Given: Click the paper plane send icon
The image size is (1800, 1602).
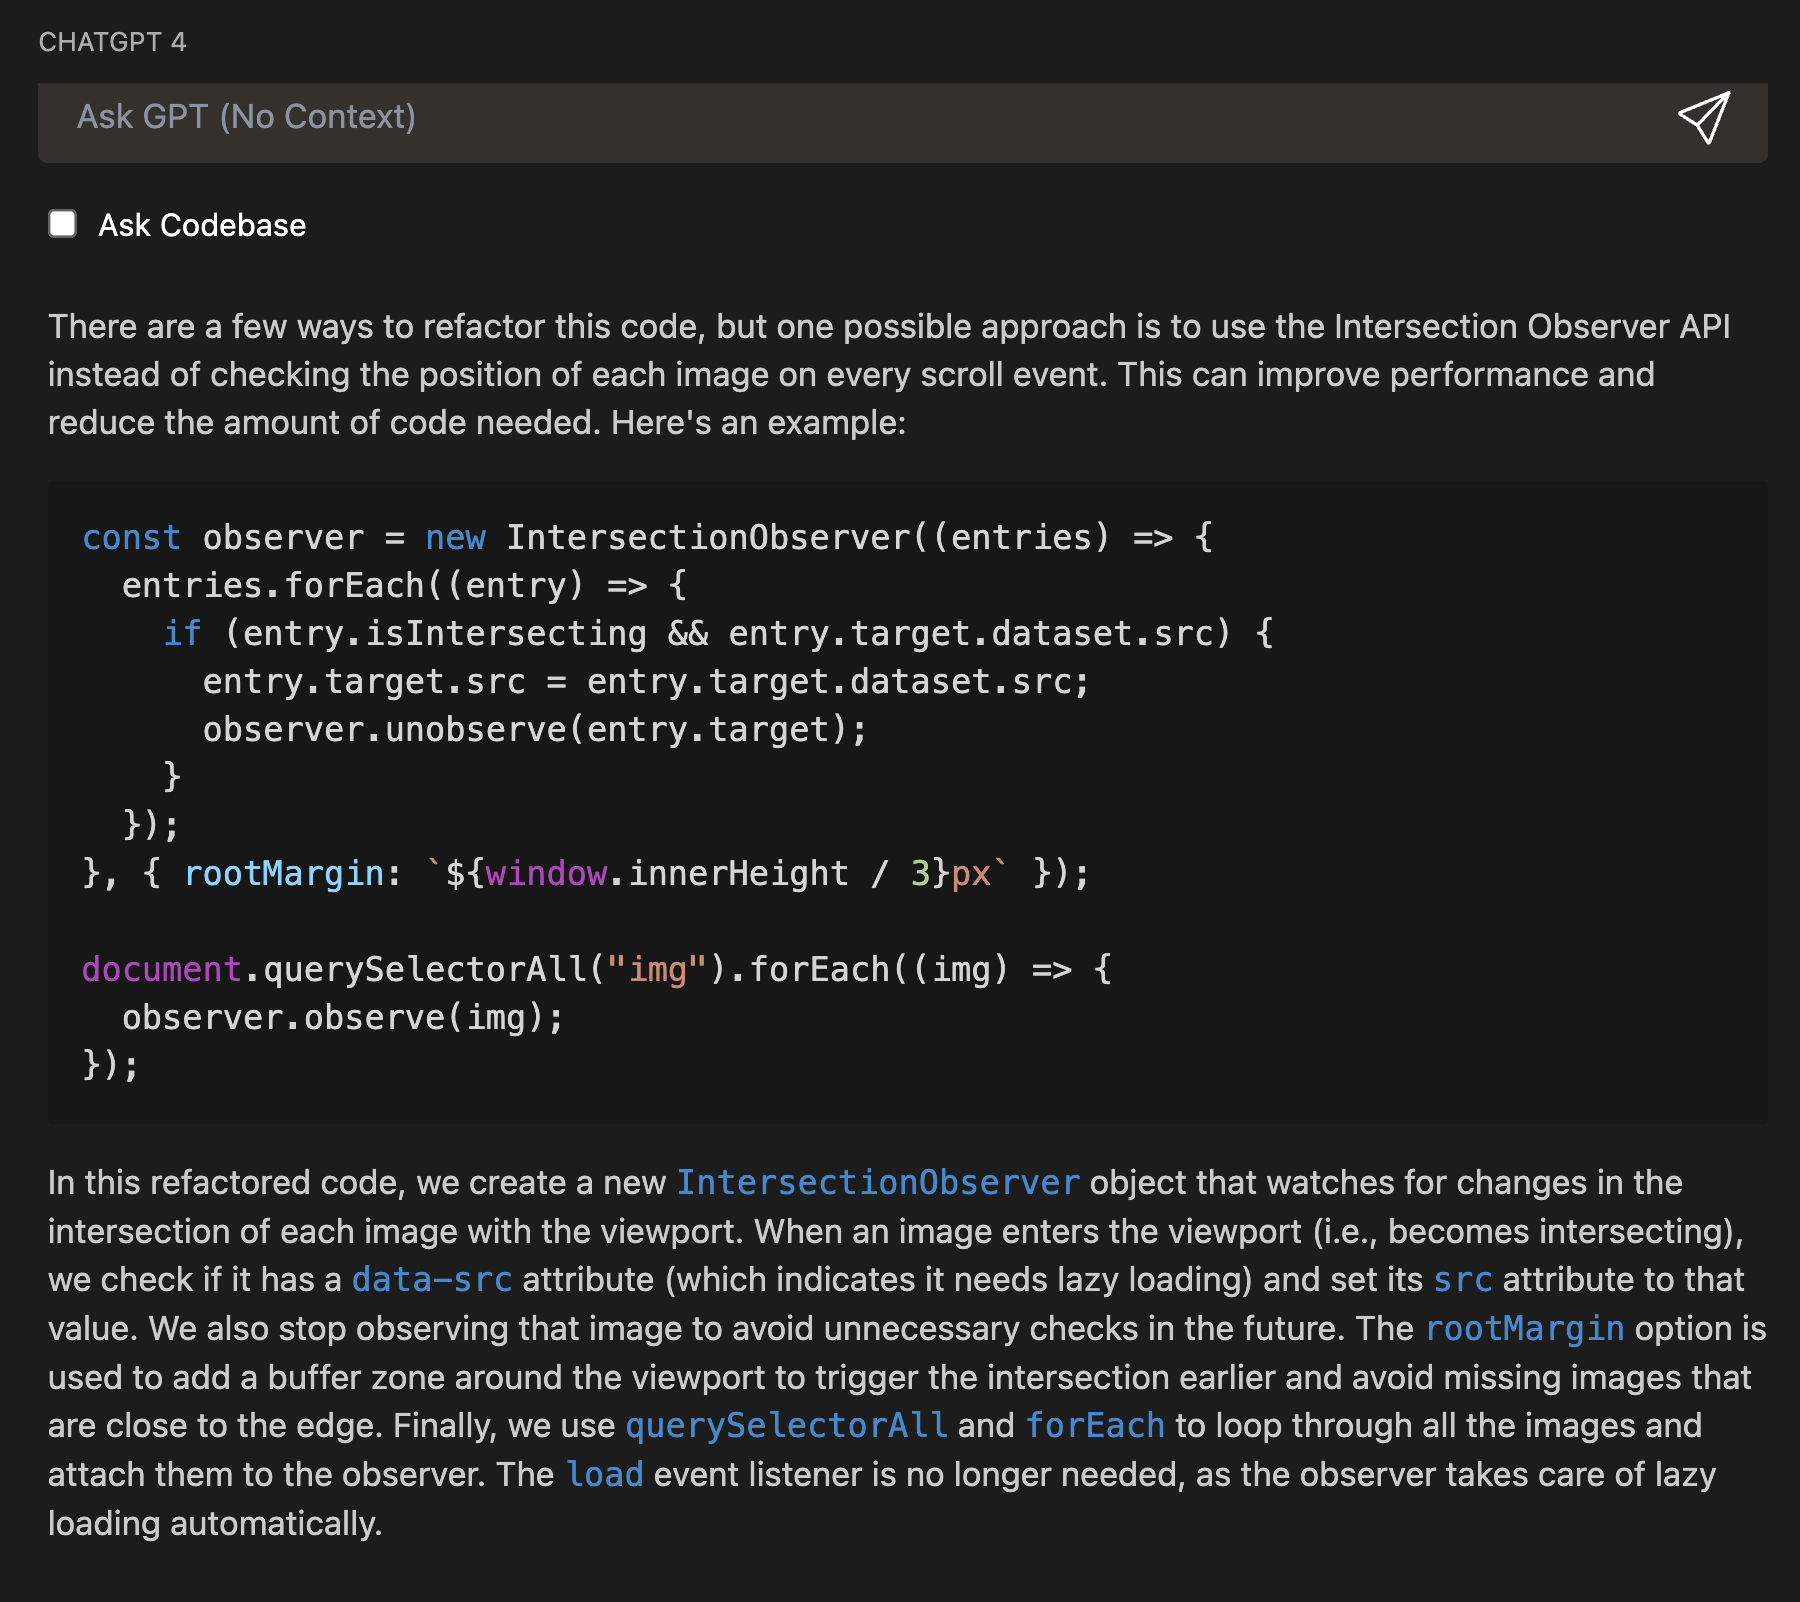Looking at the screenshot, I should 1703,118.
